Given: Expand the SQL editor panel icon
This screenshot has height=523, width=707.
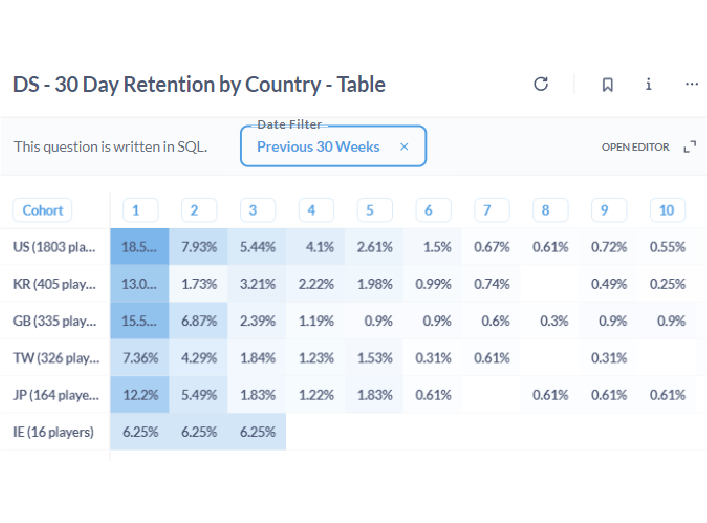Looking at the screenshot, I should click(689, 147).
